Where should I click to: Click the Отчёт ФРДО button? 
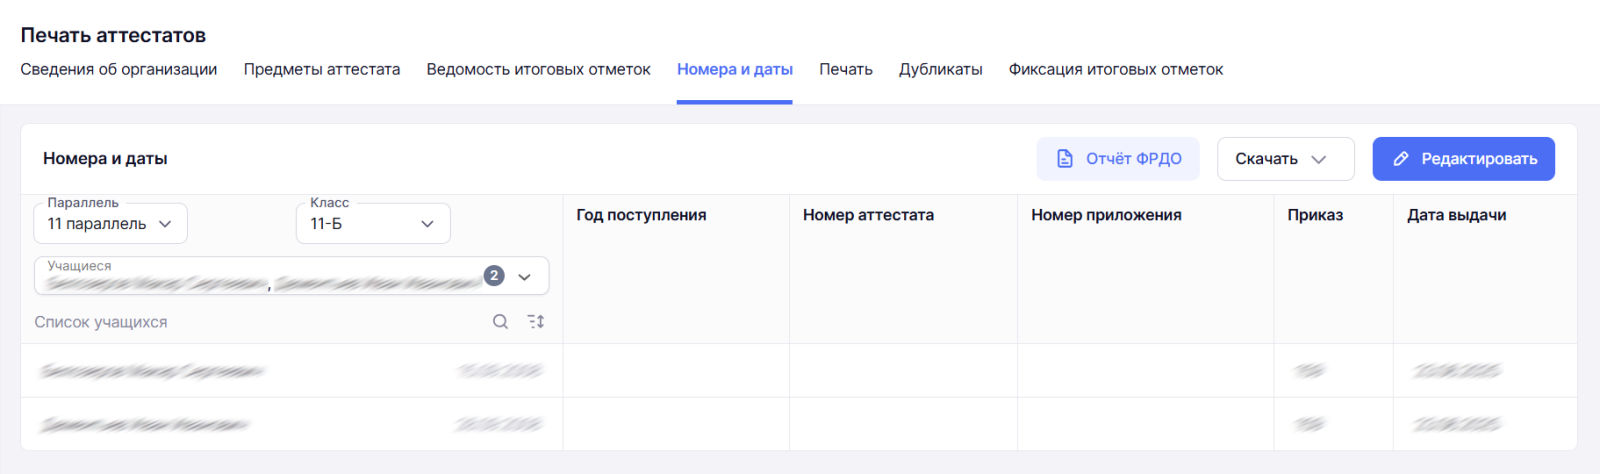tap(1117, 159)
